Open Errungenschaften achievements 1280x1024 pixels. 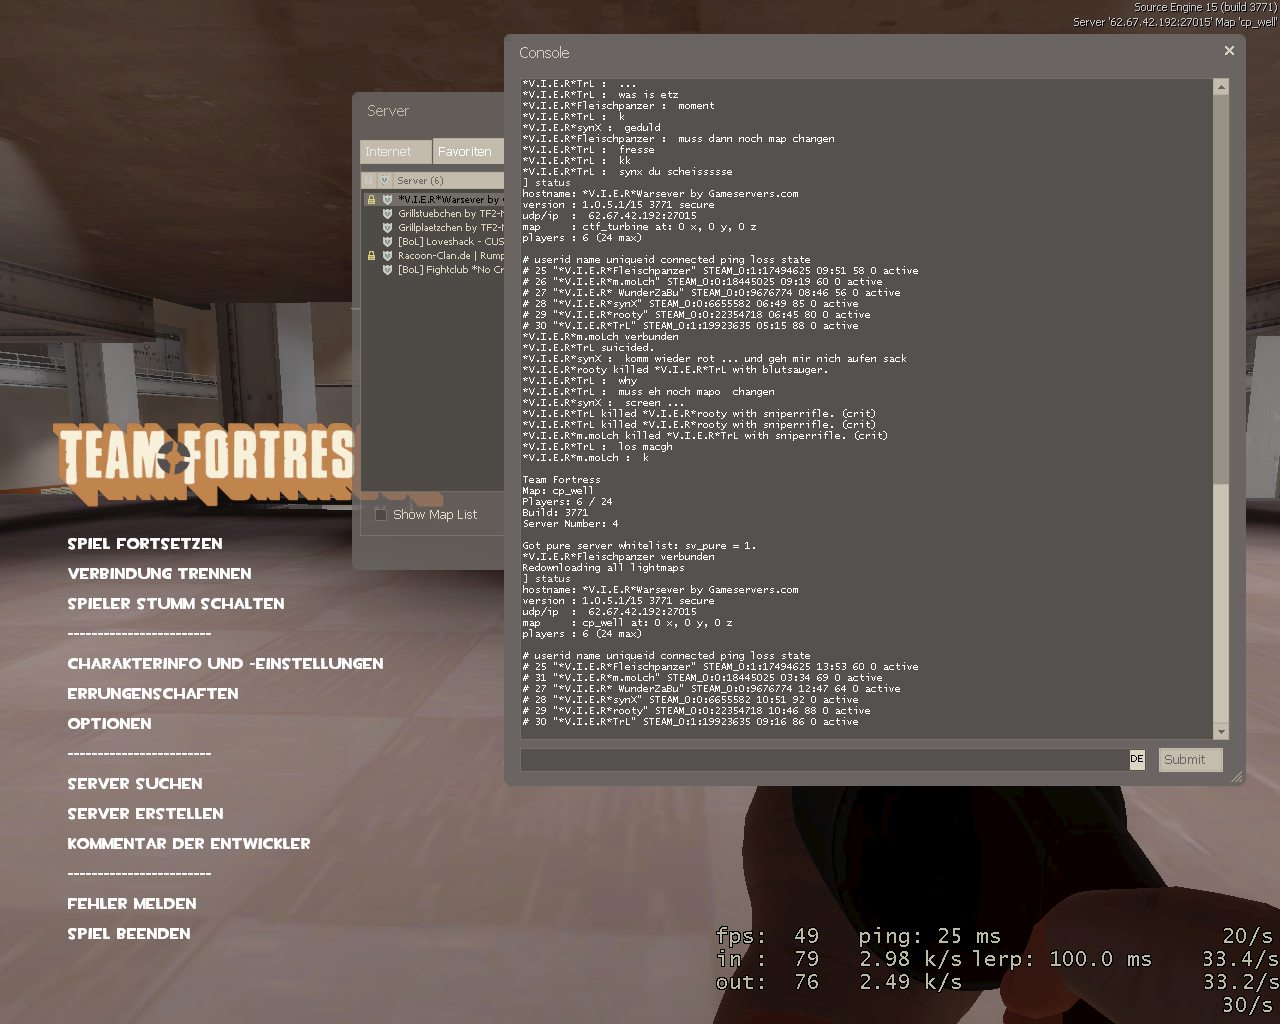pos(153,693)
